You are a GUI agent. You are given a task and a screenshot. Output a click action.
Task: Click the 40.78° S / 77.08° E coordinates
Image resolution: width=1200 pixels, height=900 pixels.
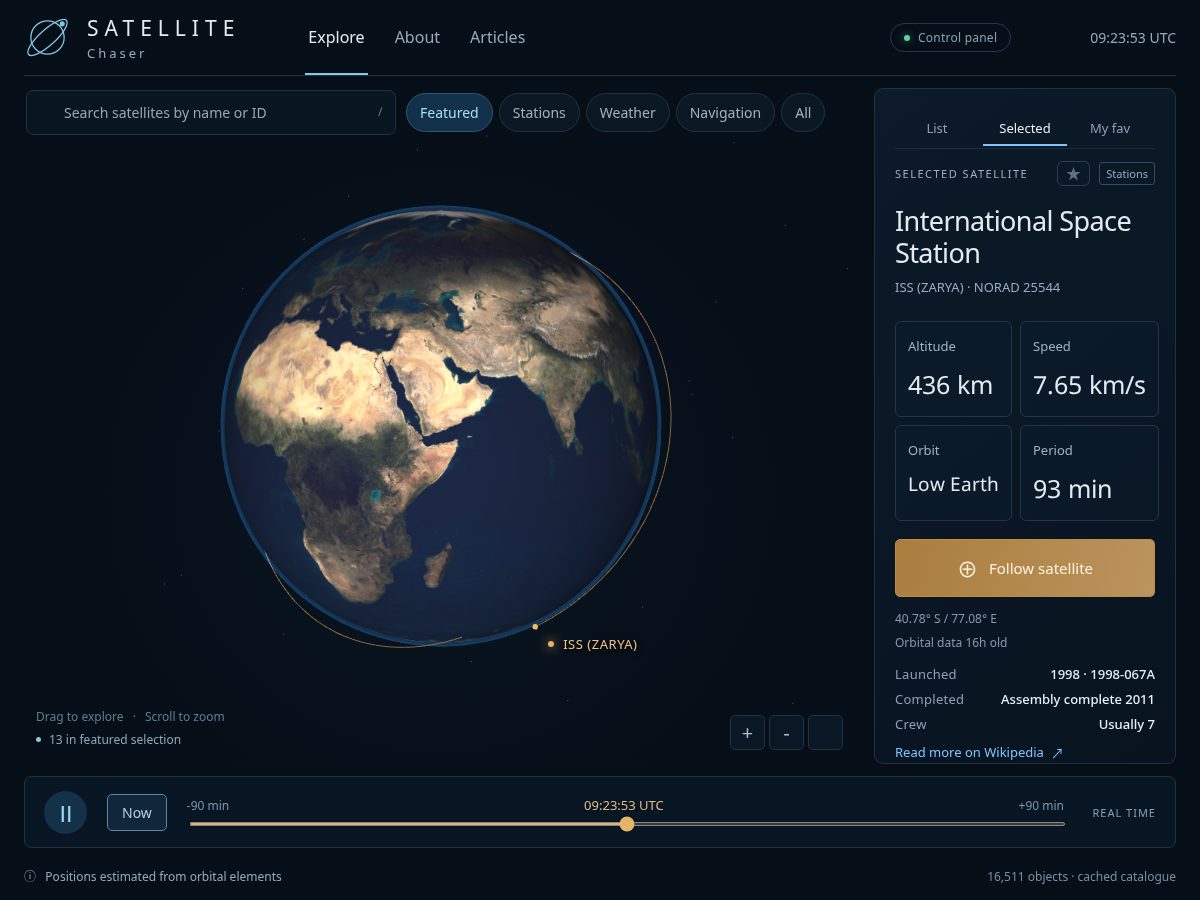[x=946, y=619]
